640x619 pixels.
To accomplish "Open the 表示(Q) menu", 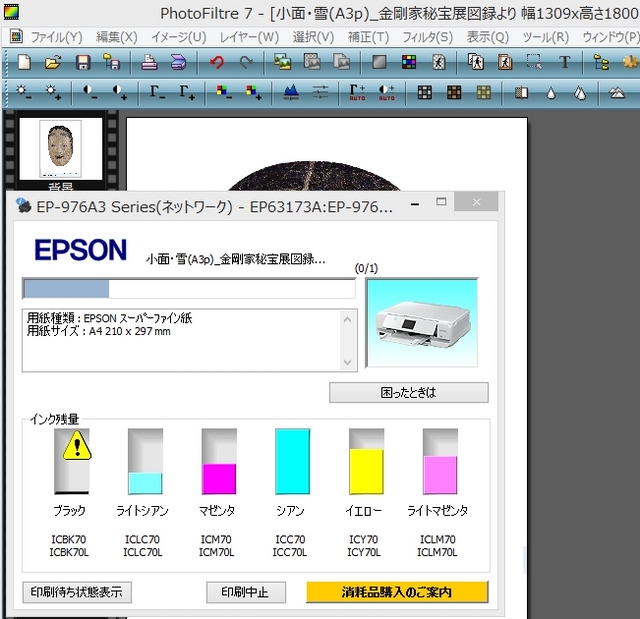I will point(488,37).
